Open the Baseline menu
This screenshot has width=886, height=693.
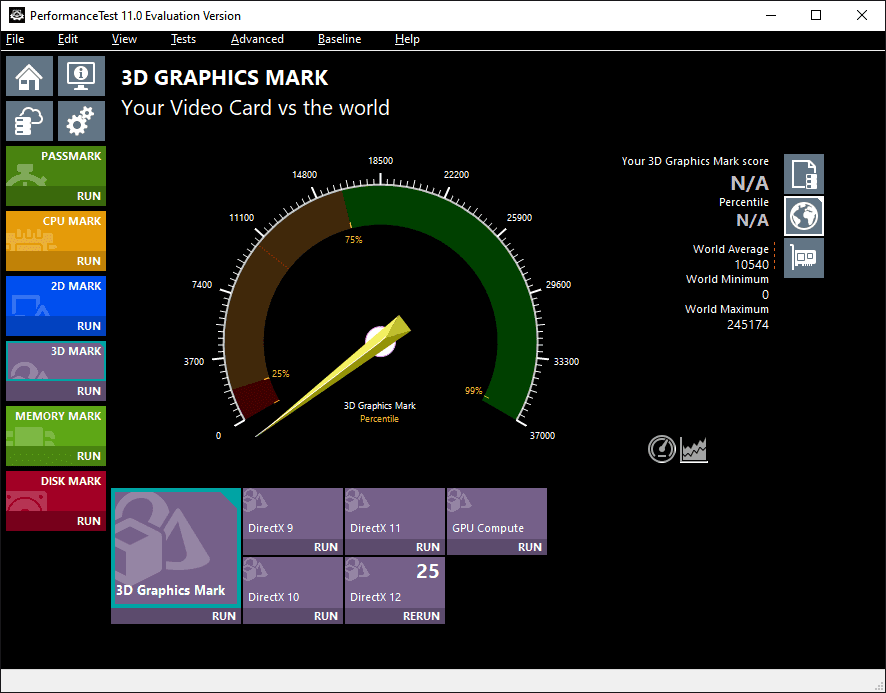point(339,39)
